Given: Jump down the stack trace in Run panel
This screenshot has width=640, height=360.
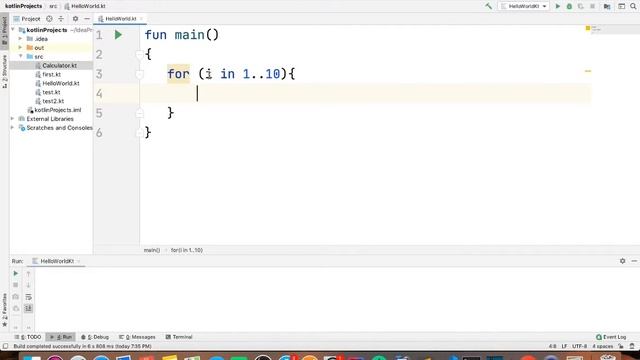Looking at the screenshot, I should (28, 285).
